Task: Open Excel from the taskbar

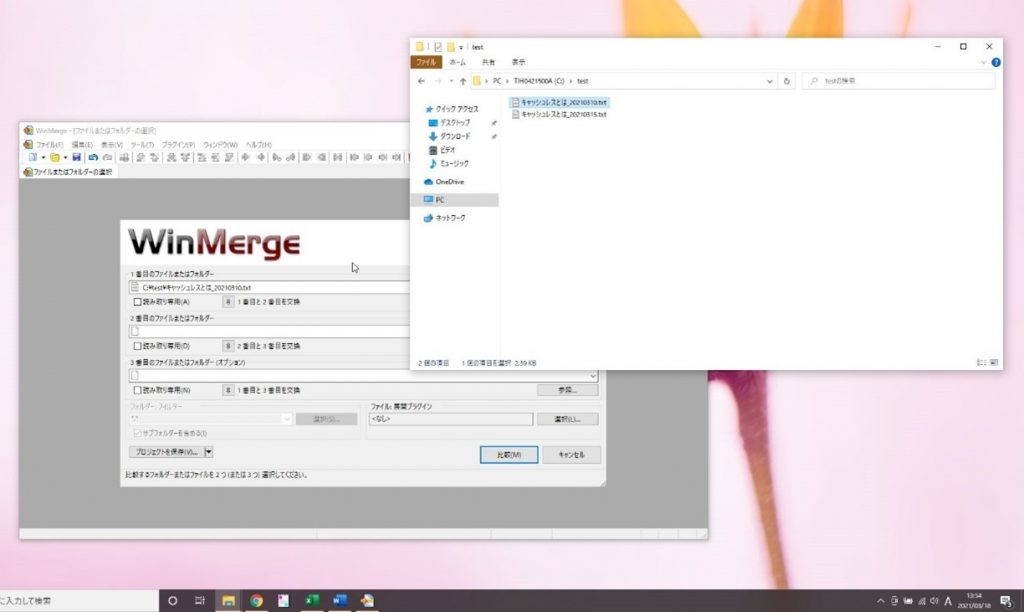Action: click(x=312, y=600)
